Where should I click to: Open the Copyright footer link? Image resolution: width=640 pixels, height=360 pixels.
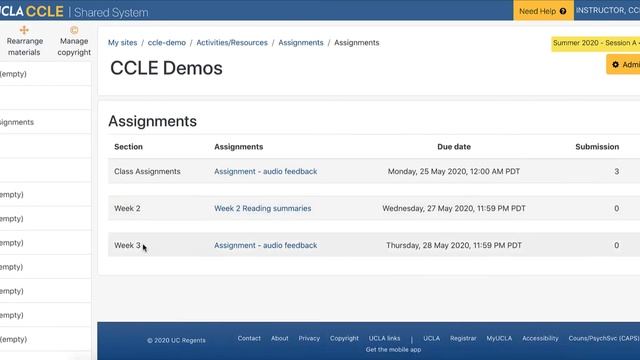point(344,338)
